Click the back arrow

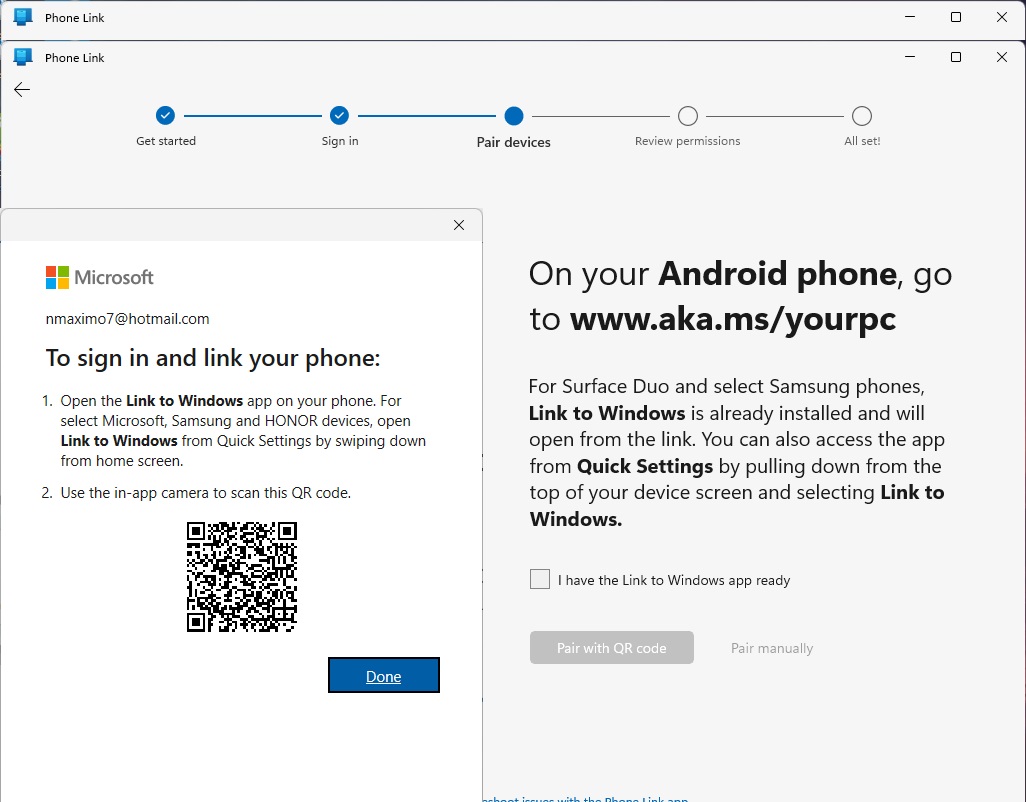pyautogui.click(x=21, y=89)
